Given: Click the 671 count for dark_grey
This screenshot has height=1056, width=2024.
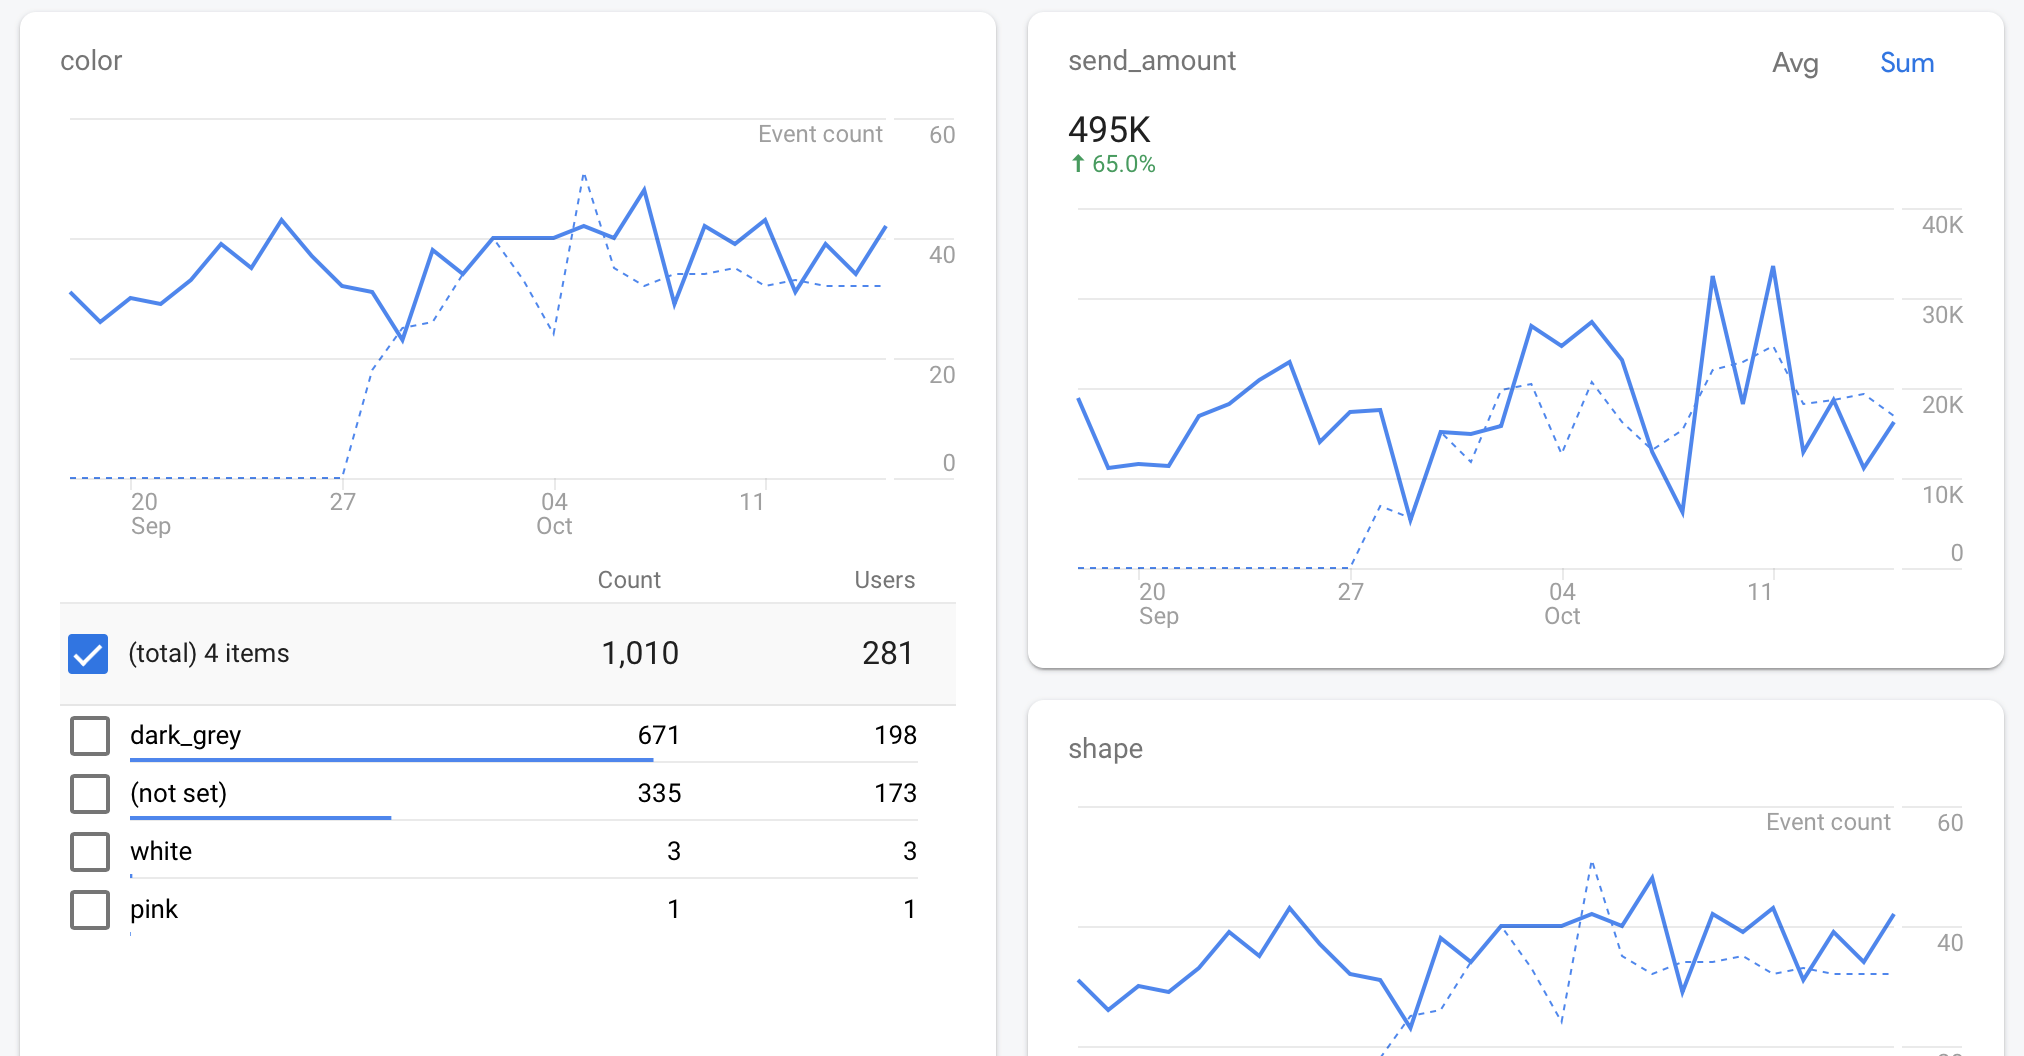Looking at the screenshot, I should coord(659,735).
